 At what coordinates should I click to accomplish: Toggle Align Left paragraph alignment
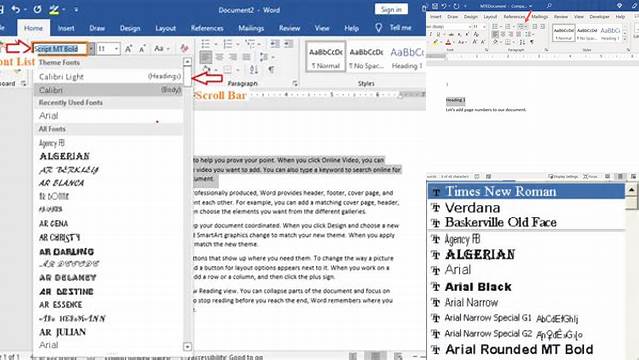pos(206,57)
